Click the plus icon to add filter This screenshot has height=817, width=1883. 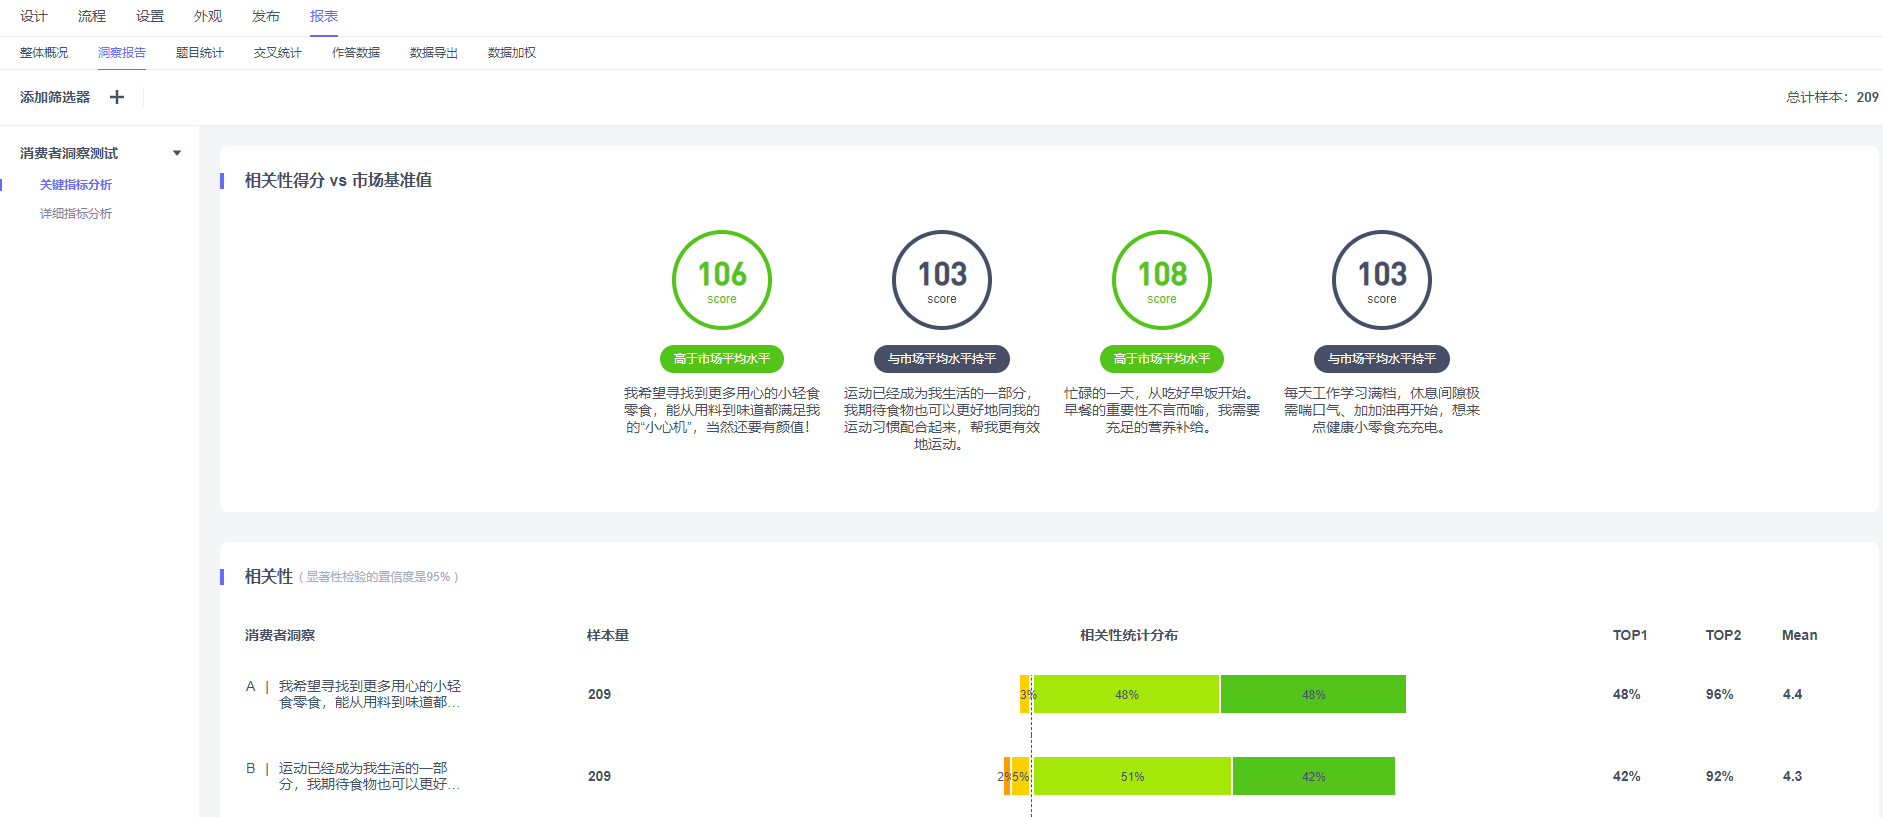(117, 97)
